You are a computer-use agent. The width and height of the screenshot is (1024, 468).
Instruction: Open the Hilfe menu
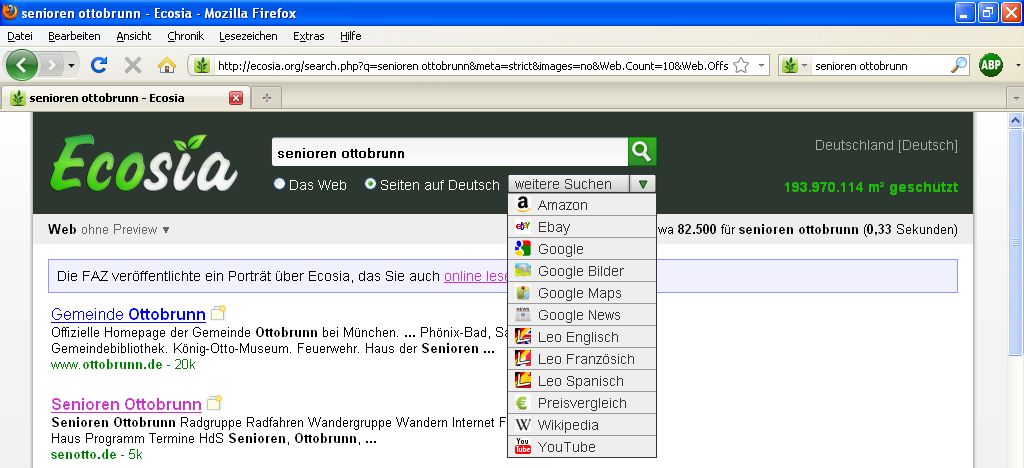point(351,36)
